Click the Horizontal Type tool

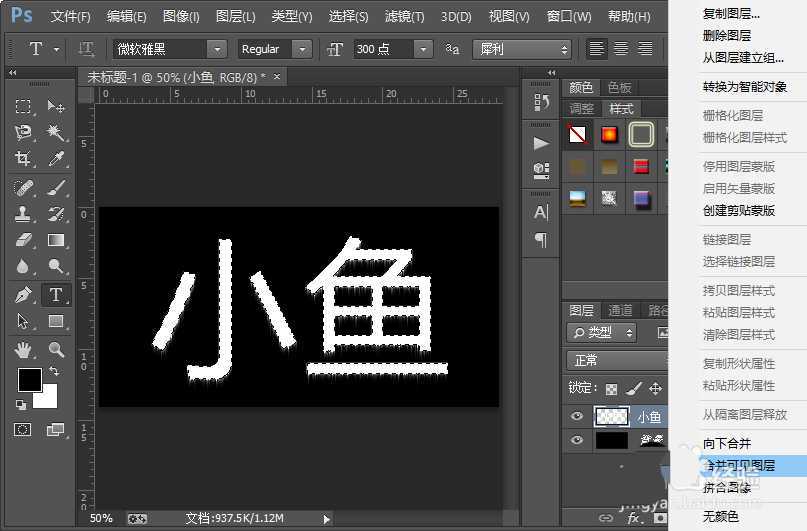point(56,294)
